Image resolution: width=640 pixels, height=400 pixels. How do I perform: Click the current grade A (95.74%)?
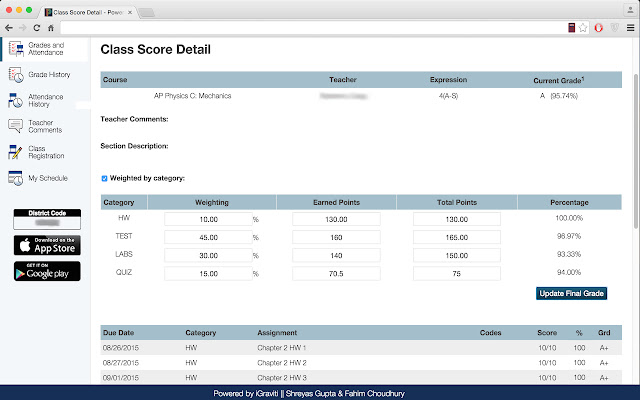[x=558, y=96]
